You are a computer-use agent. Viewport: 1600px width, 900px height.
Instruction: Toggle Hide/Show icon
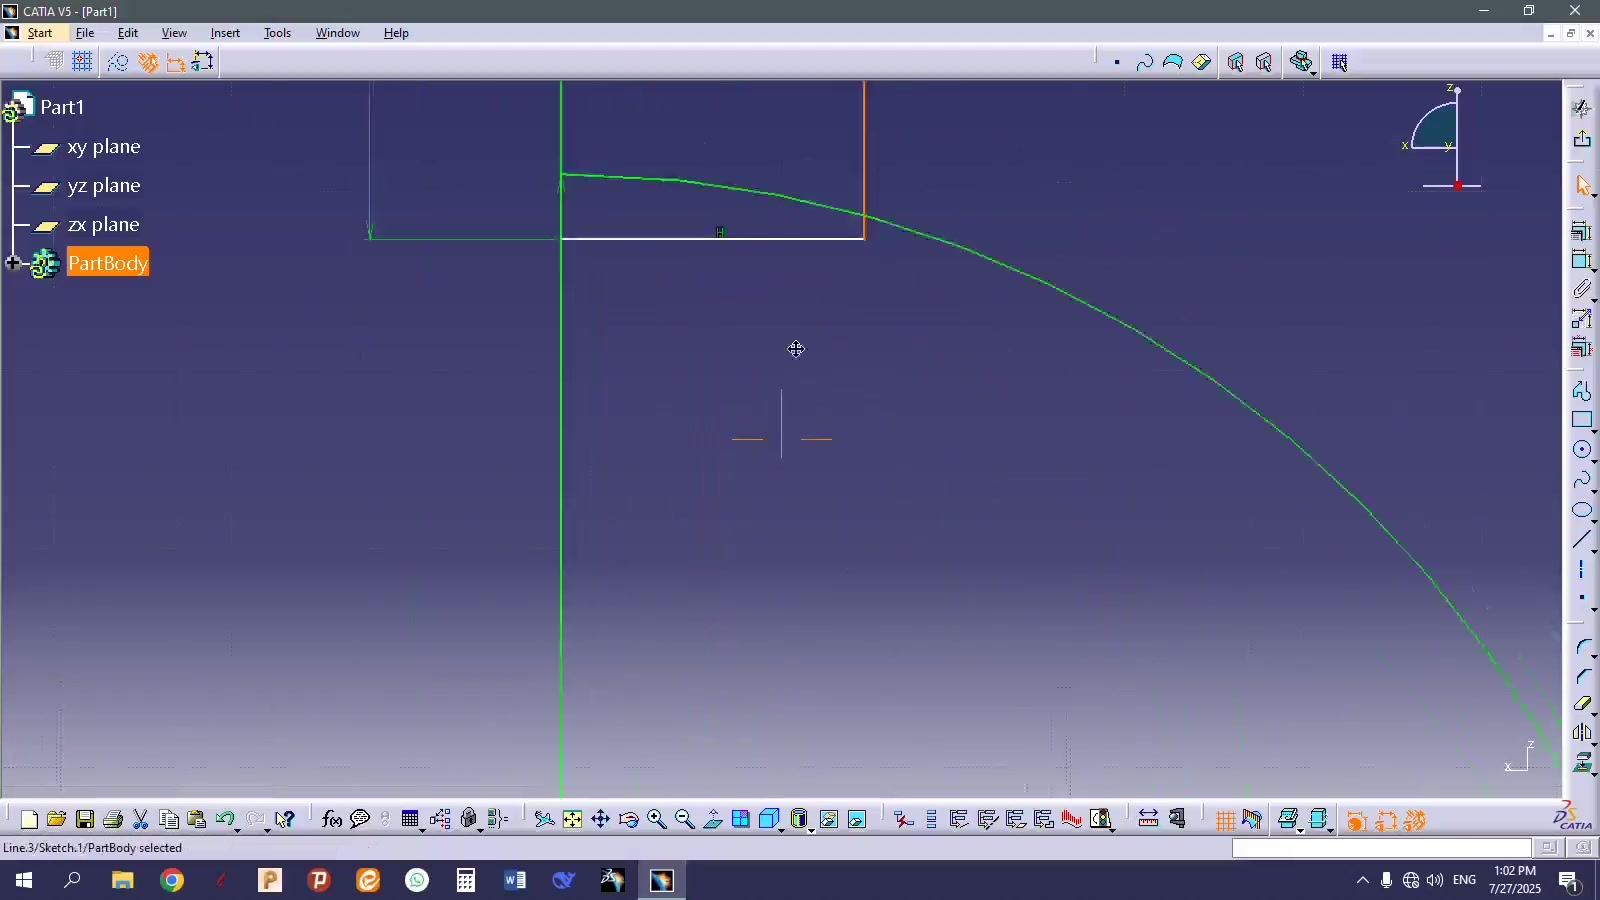(829, 820)
